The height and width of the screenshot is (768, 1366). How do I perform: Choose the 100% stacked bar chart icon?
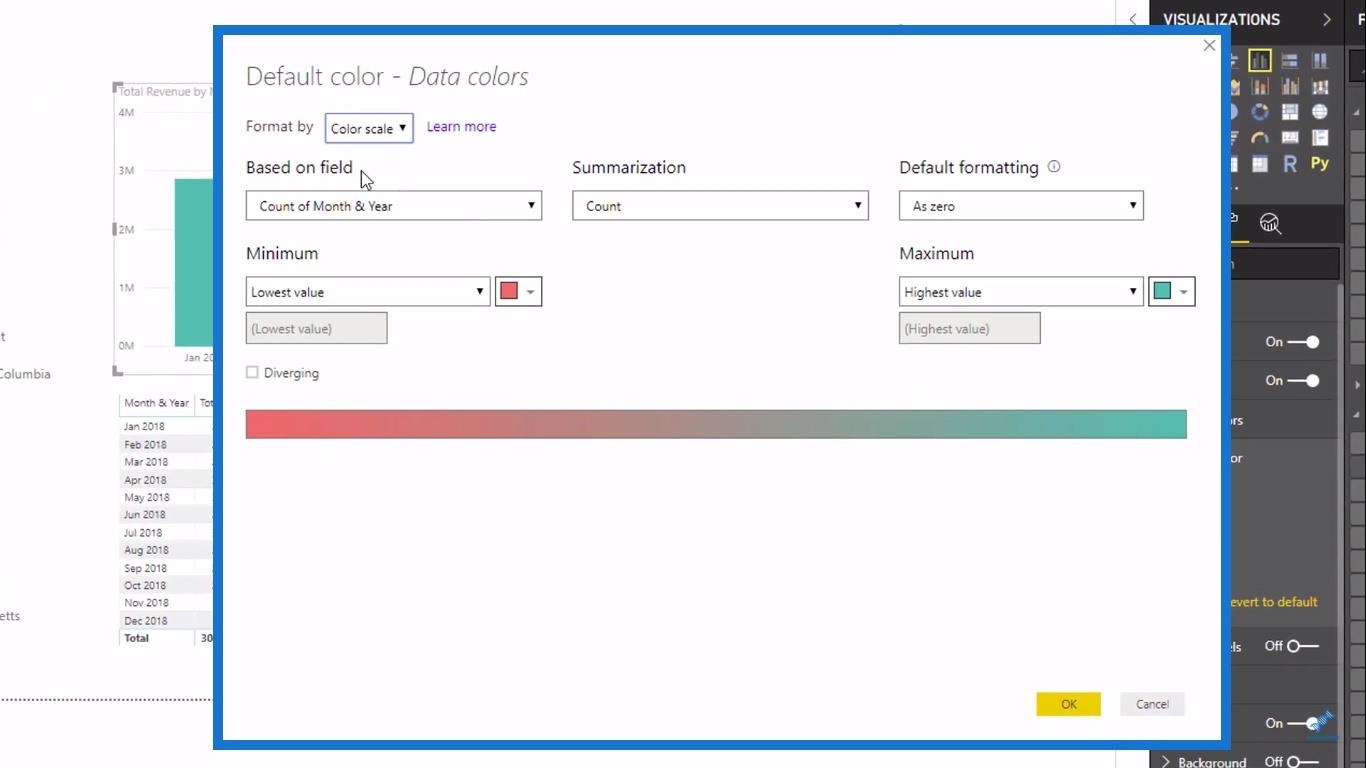(1290, 61)
